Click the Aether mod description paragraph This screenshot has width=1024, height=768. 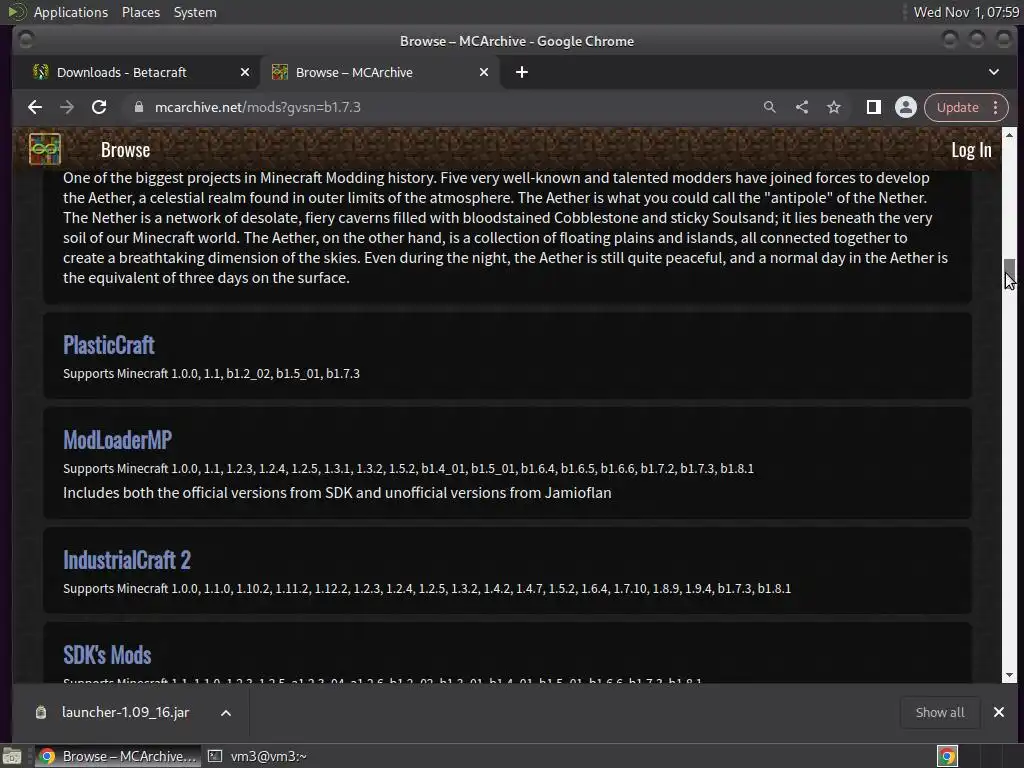(507, 227)
